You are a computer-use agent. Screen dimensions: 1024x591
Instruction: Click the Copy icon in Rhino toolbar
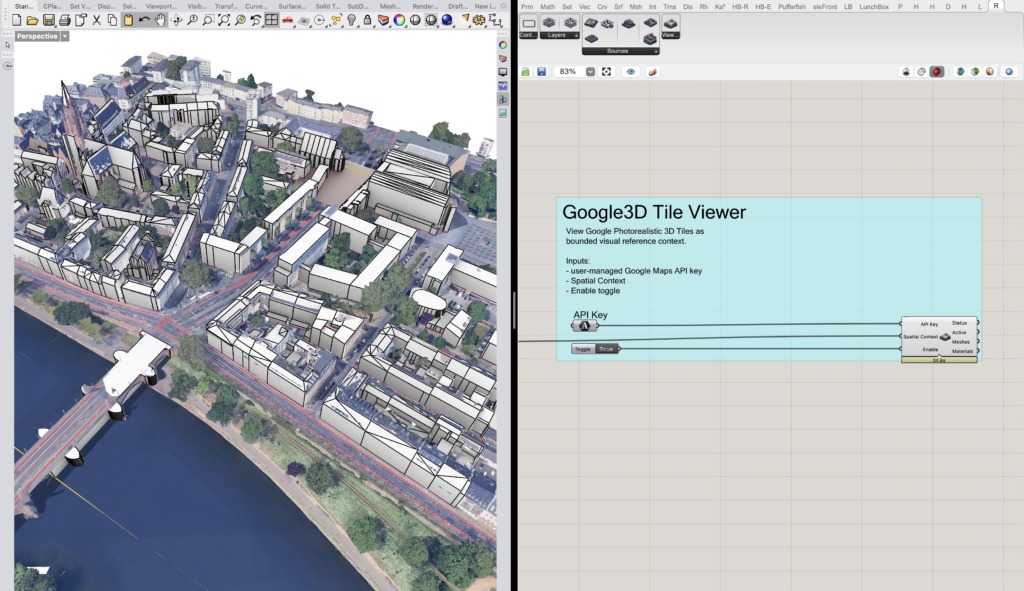coord(112,20)
